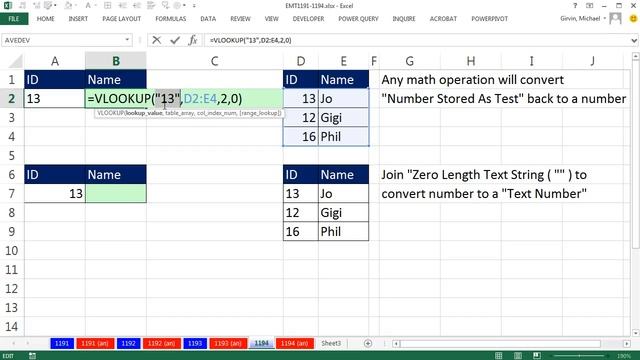Cancel the formula entry with X icon
This screenshot has width=640, height=360.
pos(156,40)
